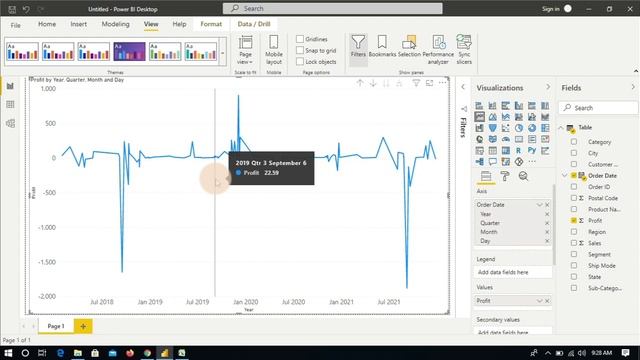Switch to Data view in left sidebar
Screen dimensions: 640x360
(10, 104)
